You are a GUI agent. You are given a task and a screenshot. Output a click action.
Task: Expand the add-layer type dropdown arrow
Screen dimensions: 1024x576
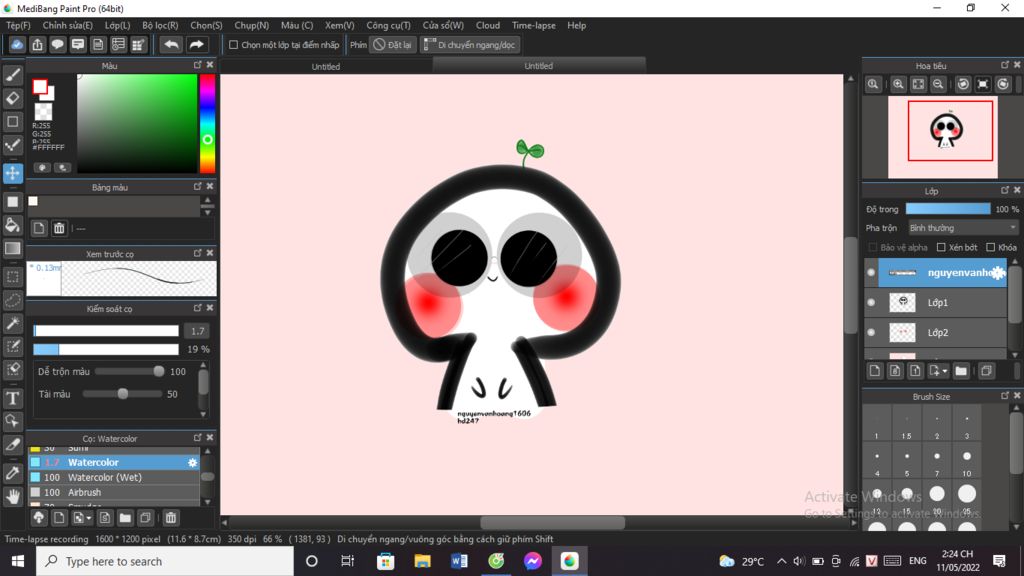(945, 371)
